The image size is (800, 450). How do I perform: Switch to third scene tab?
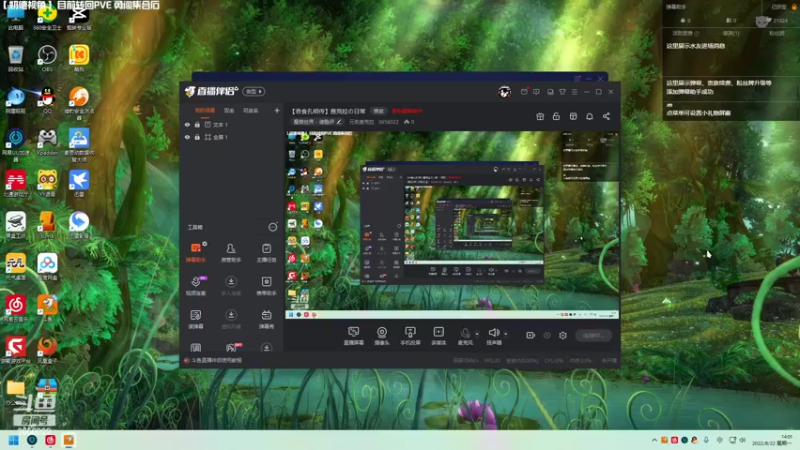point(251,110)
